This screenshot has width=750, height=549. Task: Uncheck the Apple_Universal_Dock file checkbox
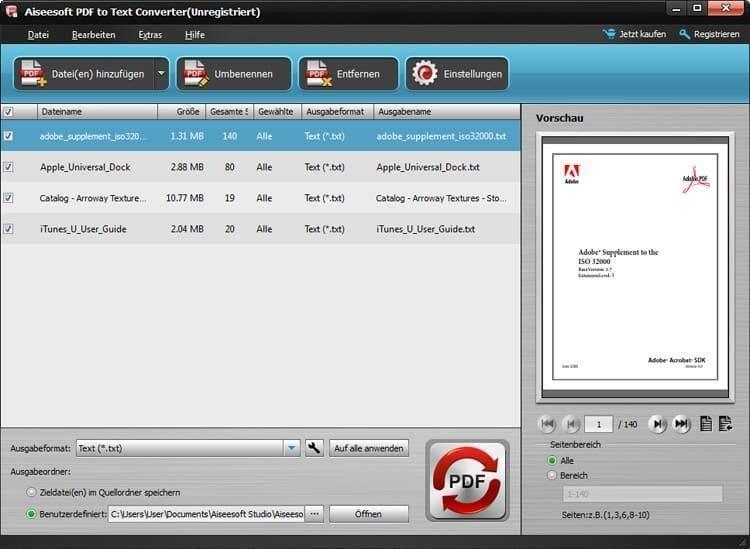pyautogui.click(x=8, y=167)
